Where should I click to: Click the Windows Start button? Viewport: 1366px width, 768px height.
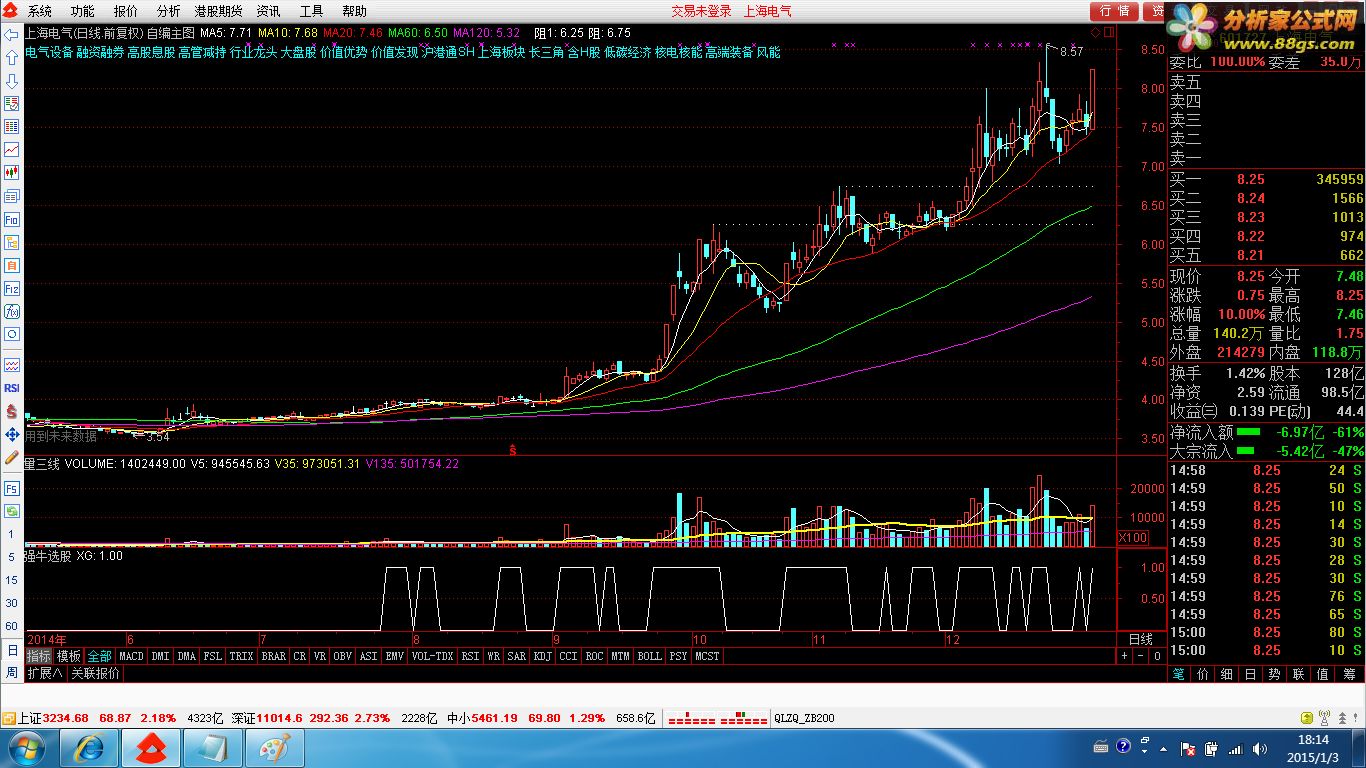point(25,748)
